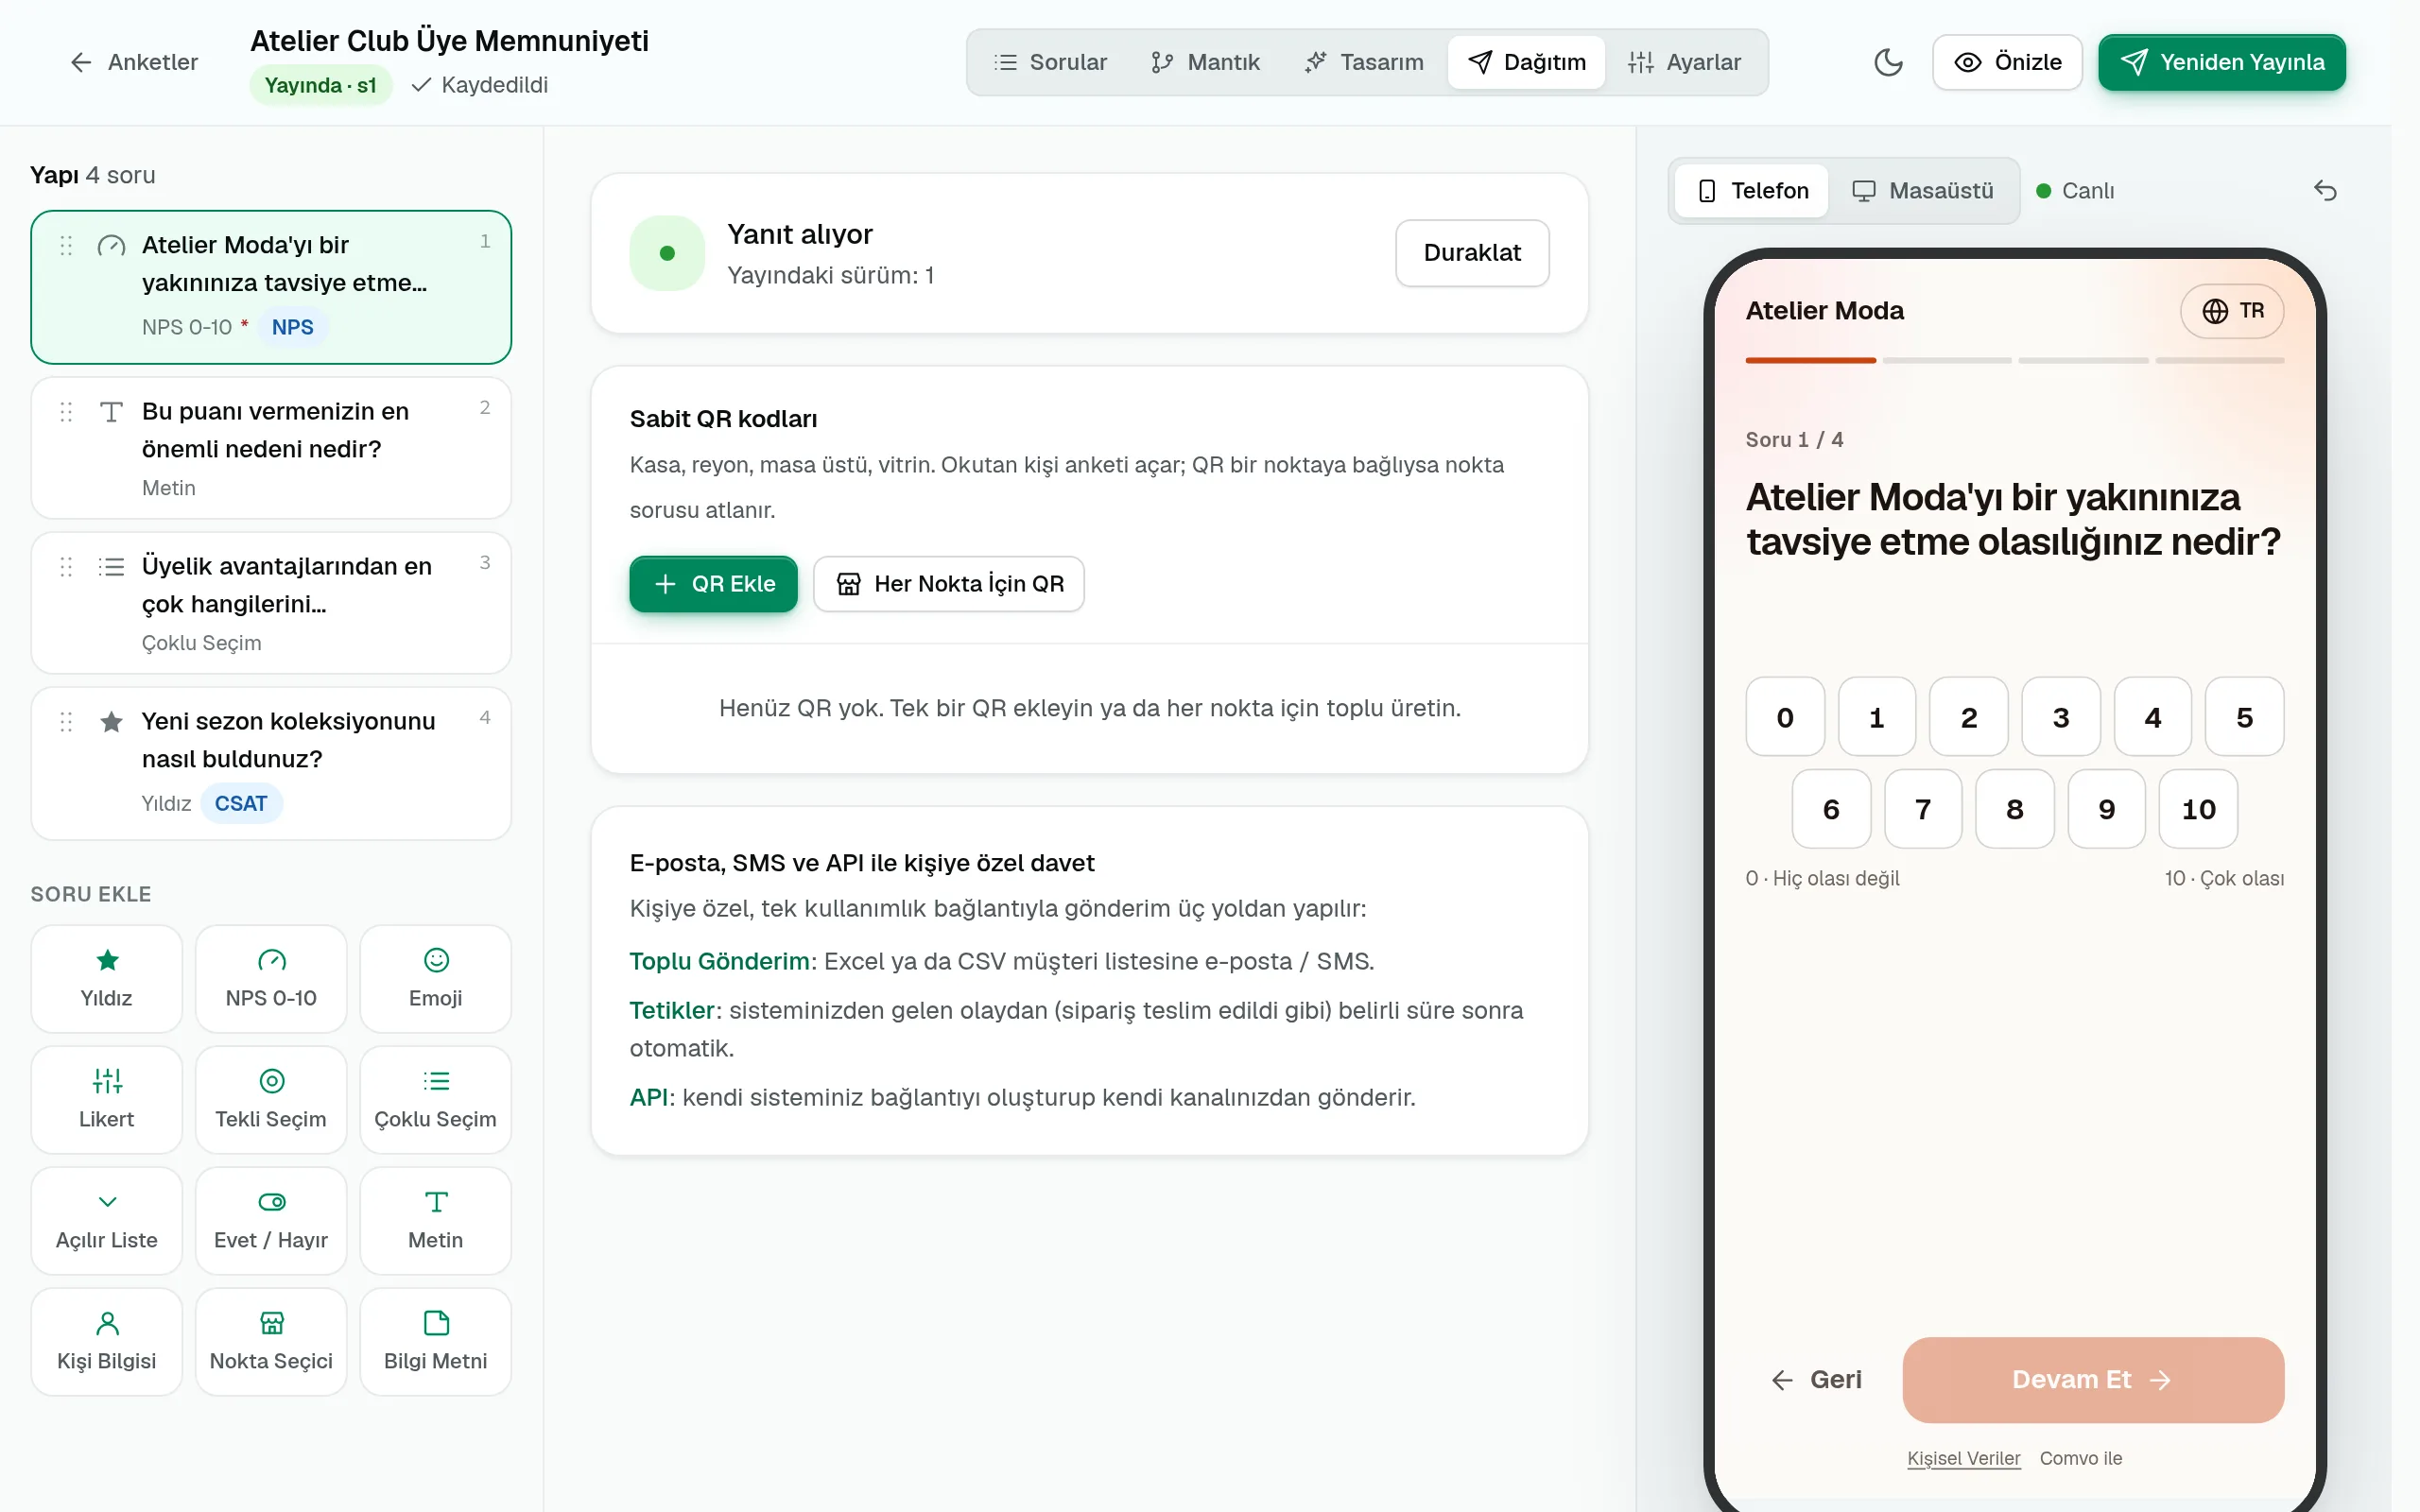
Task: Click the Tetikler link
Action: [x=672, y=1010]
